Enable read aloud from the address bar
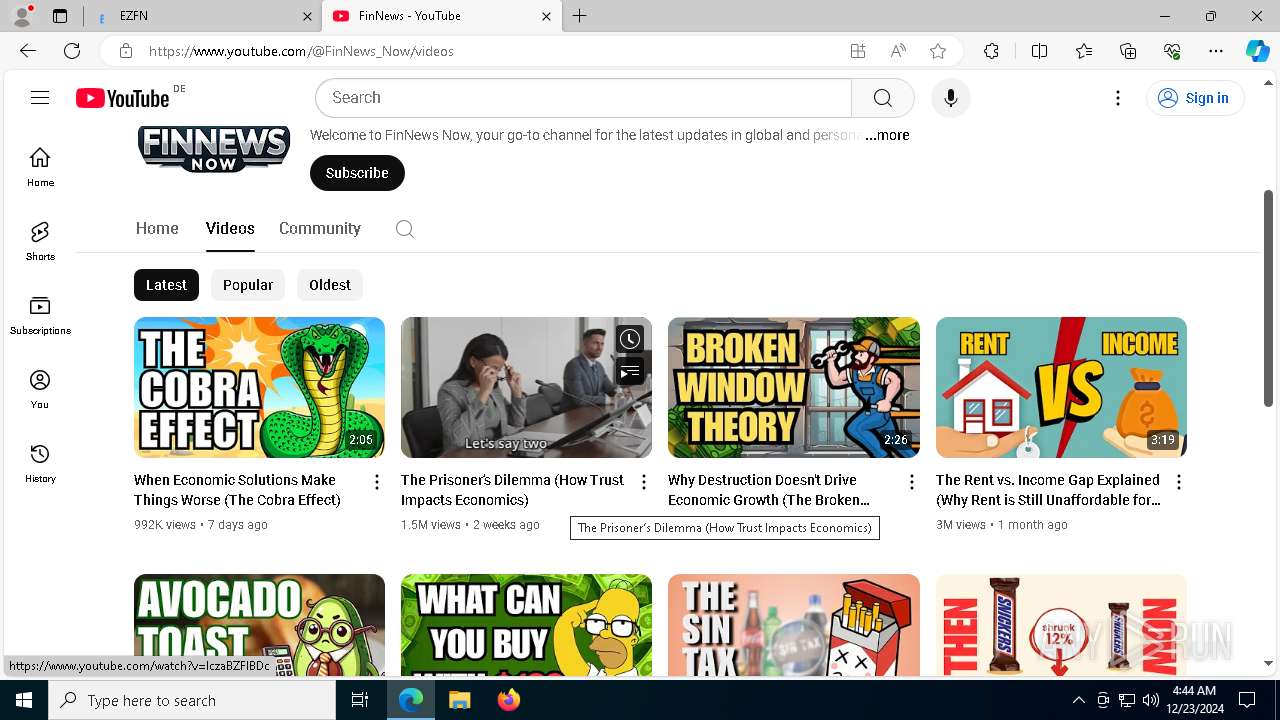Image resolution: width=1280 pixels, height=720 pixels. coord(898,51)
